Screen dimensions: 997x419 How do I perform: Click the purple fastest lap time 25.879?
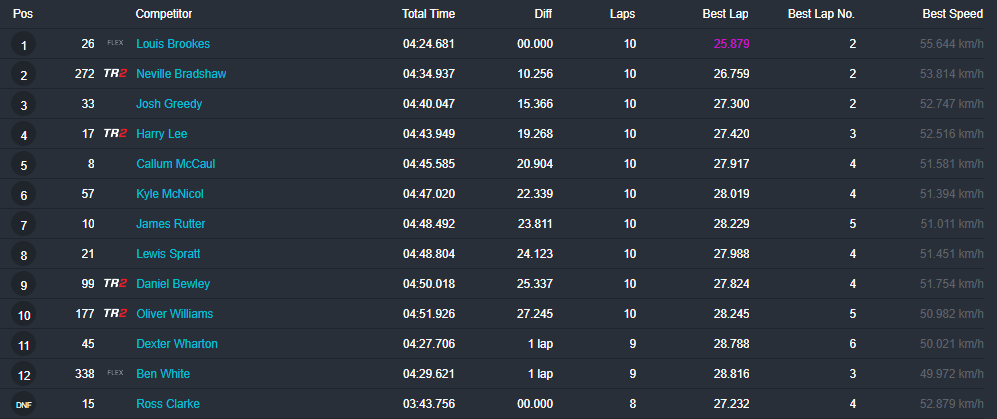(731, 44)
